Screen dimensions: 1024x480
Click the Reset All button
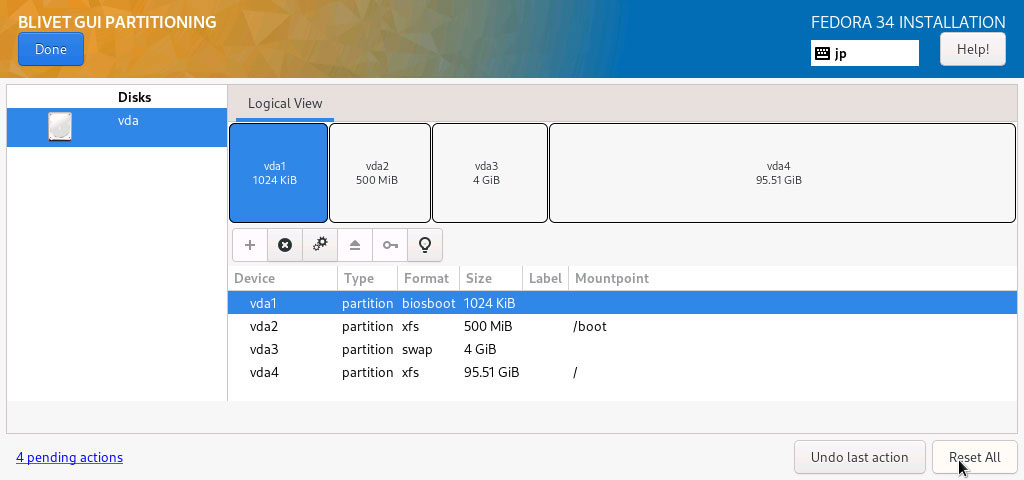pyautogui.click(x=974, y=457)
